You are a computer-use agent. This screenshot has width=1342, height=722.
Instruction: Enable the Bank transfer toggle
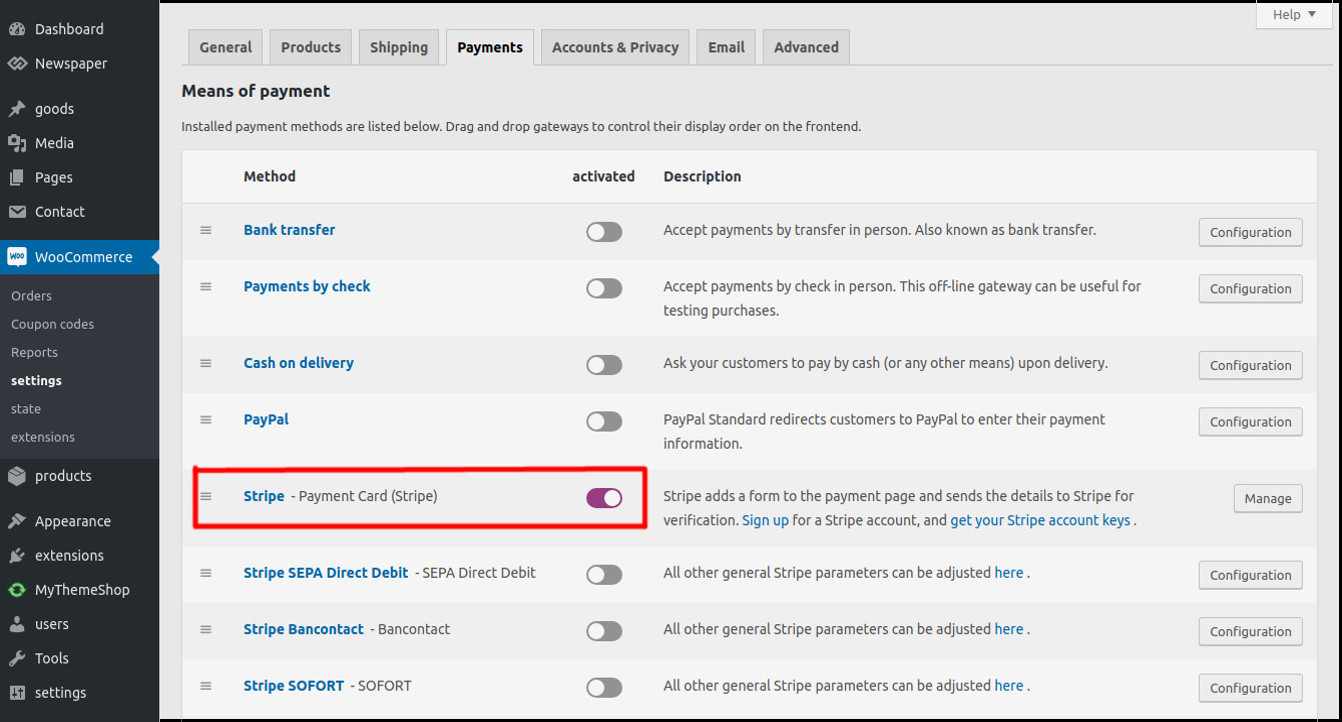604,232
